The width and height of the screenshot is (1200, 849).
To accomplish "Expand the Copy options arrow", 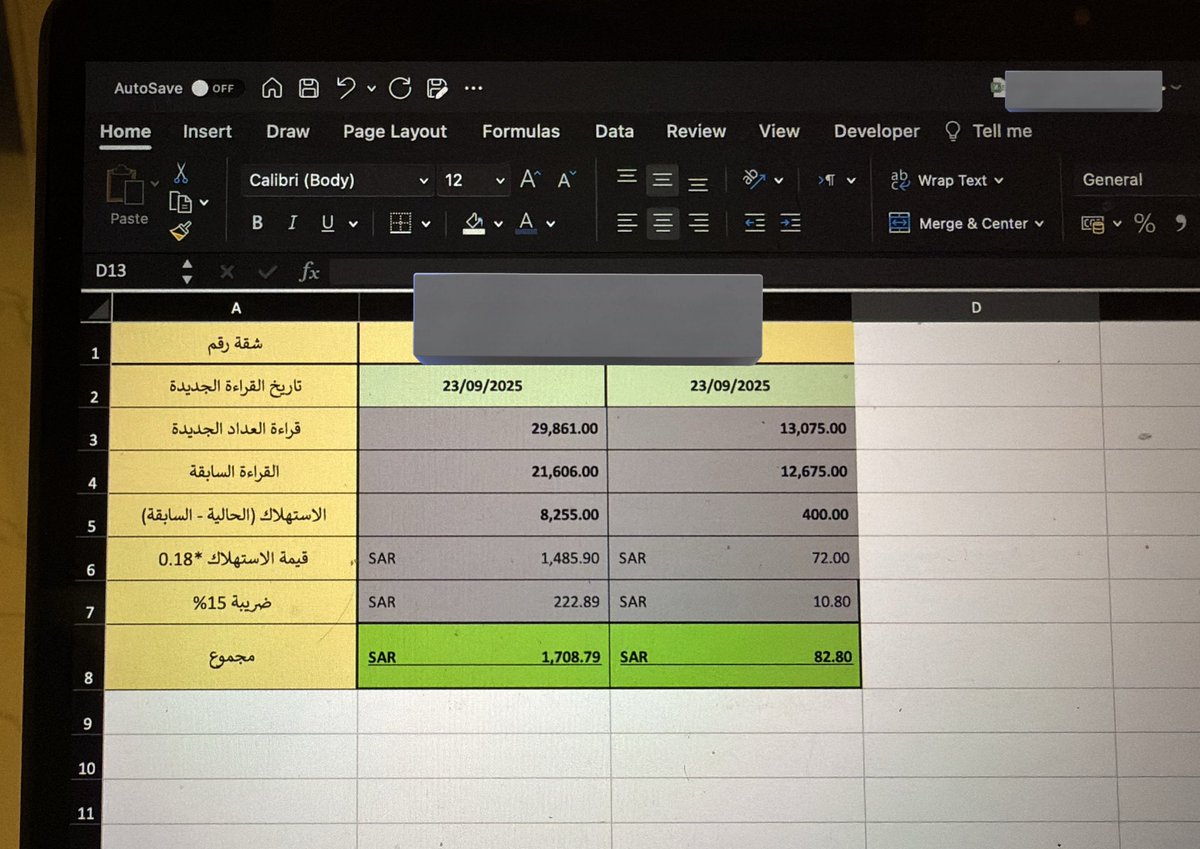I will point(205,202).
